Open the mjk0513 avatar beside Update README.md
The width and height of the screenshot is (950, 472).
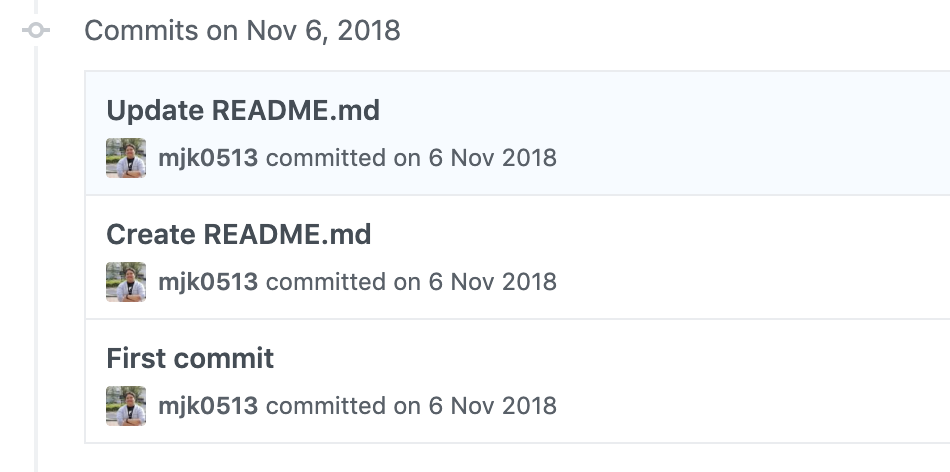pyautogui.click(x=126, y=158)
